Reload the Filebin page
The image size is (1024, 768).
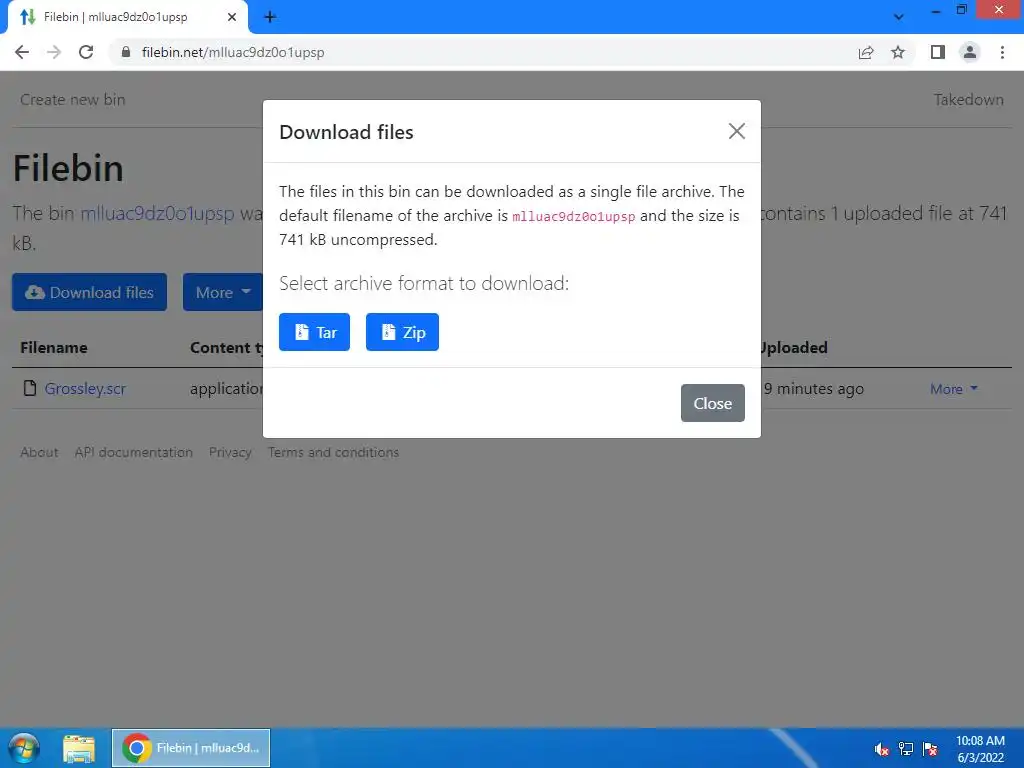click(86, 52)
